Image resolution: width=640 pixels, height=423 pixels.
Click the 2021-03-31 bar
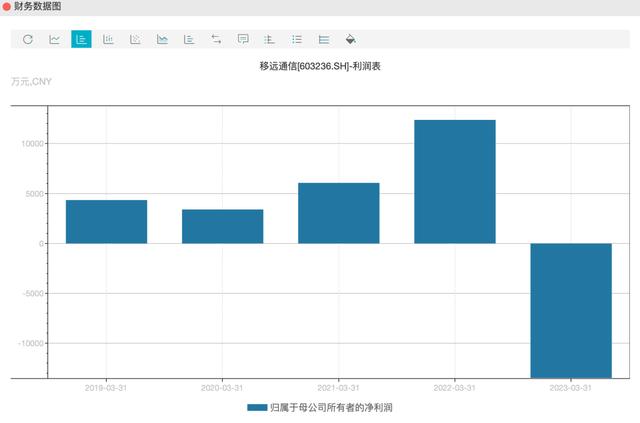[339, 213]
